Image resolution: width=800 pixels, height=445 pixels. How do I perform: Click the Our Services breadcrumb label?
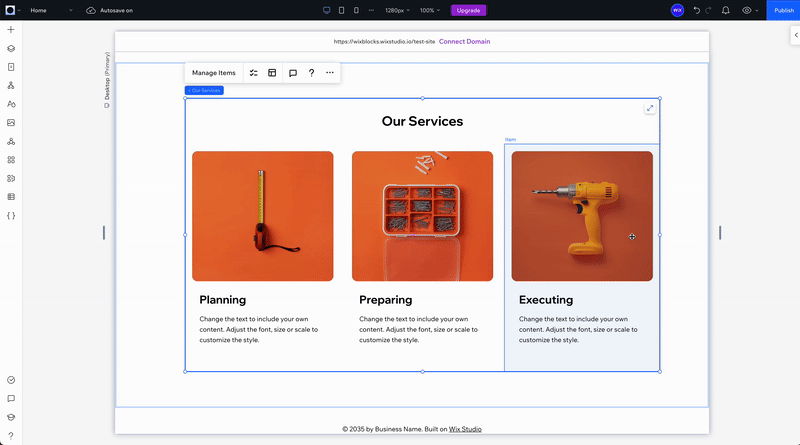coord(204,90)
